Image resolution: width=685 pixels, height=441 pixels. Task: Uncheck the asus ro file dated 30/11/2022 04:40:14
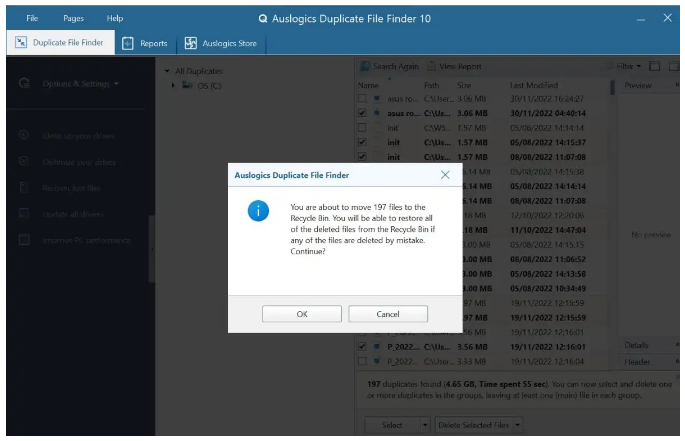pos(362,113)
